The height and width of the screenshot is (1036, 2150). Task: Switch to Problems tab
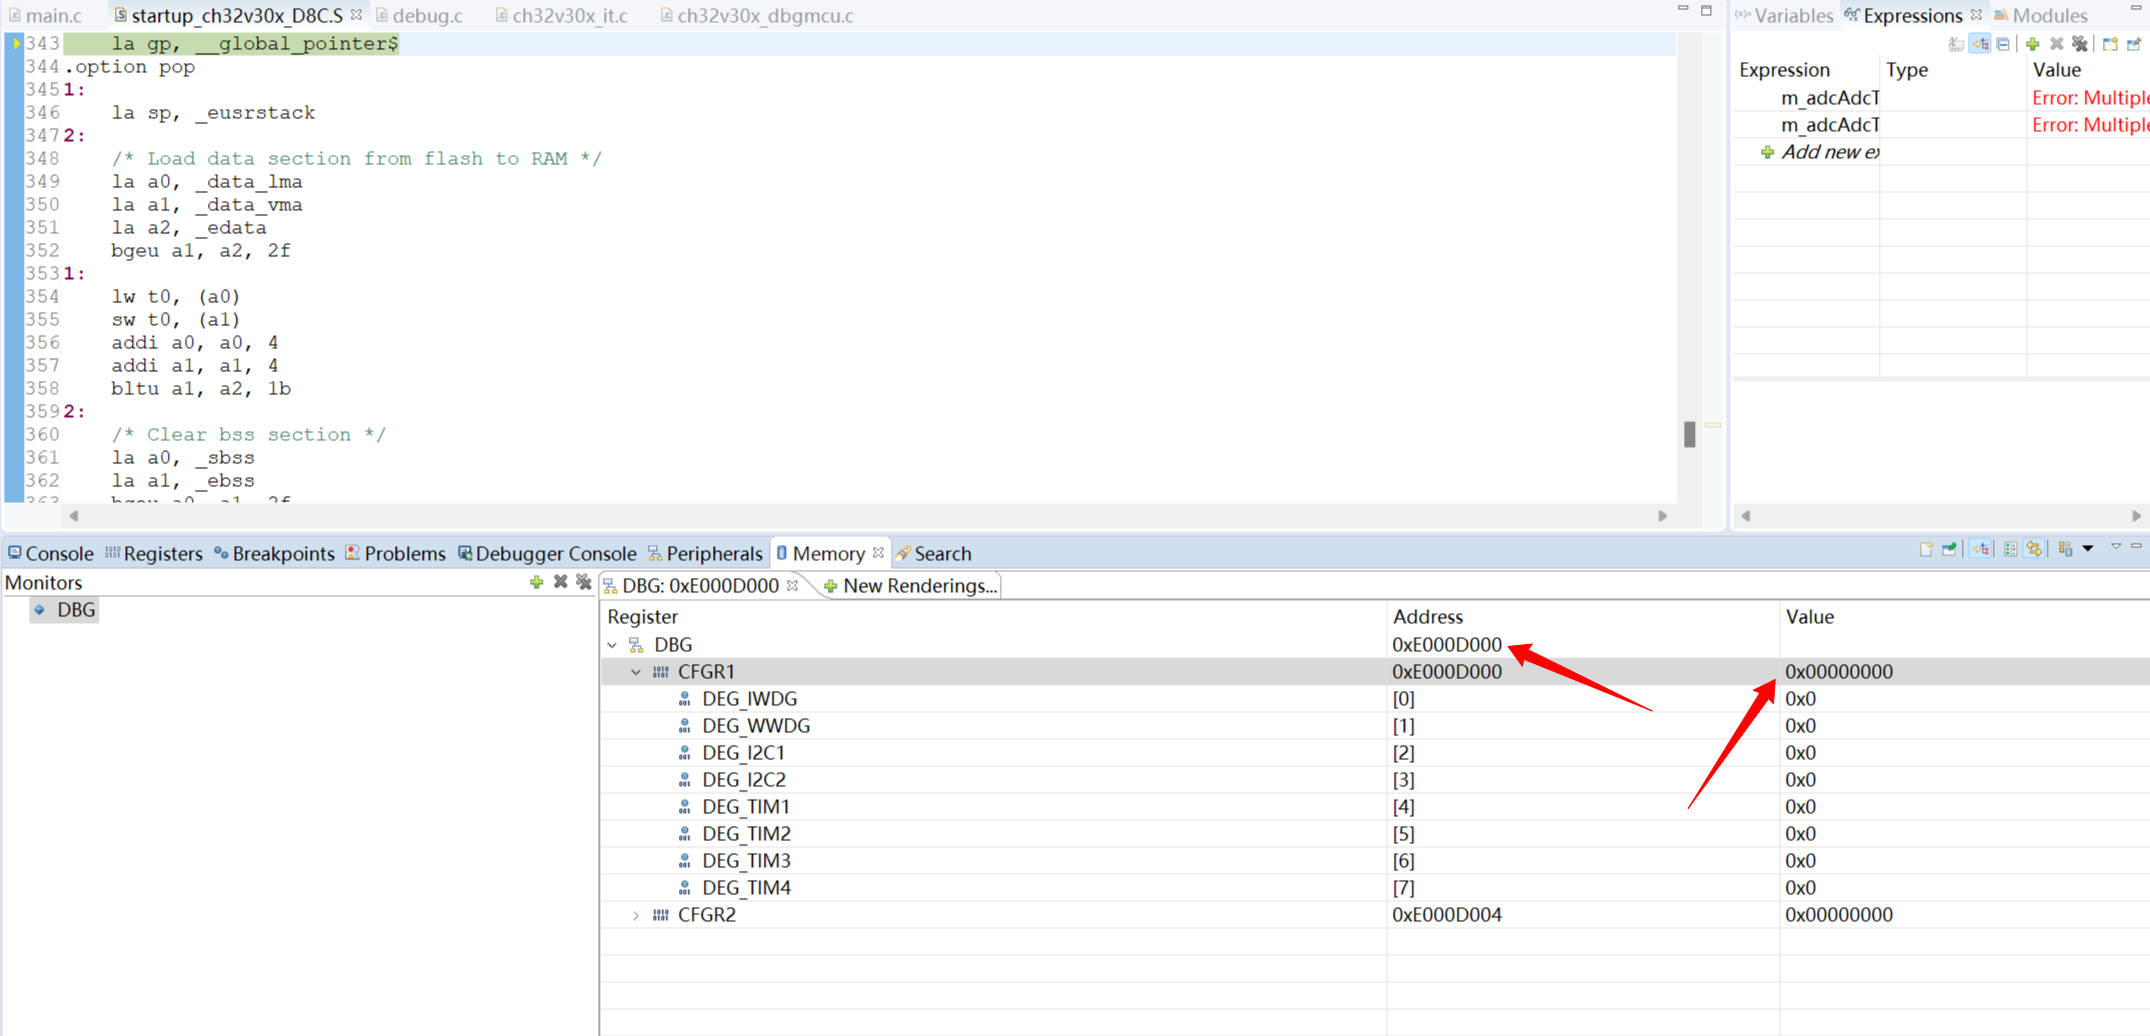(x=395, y=553)
